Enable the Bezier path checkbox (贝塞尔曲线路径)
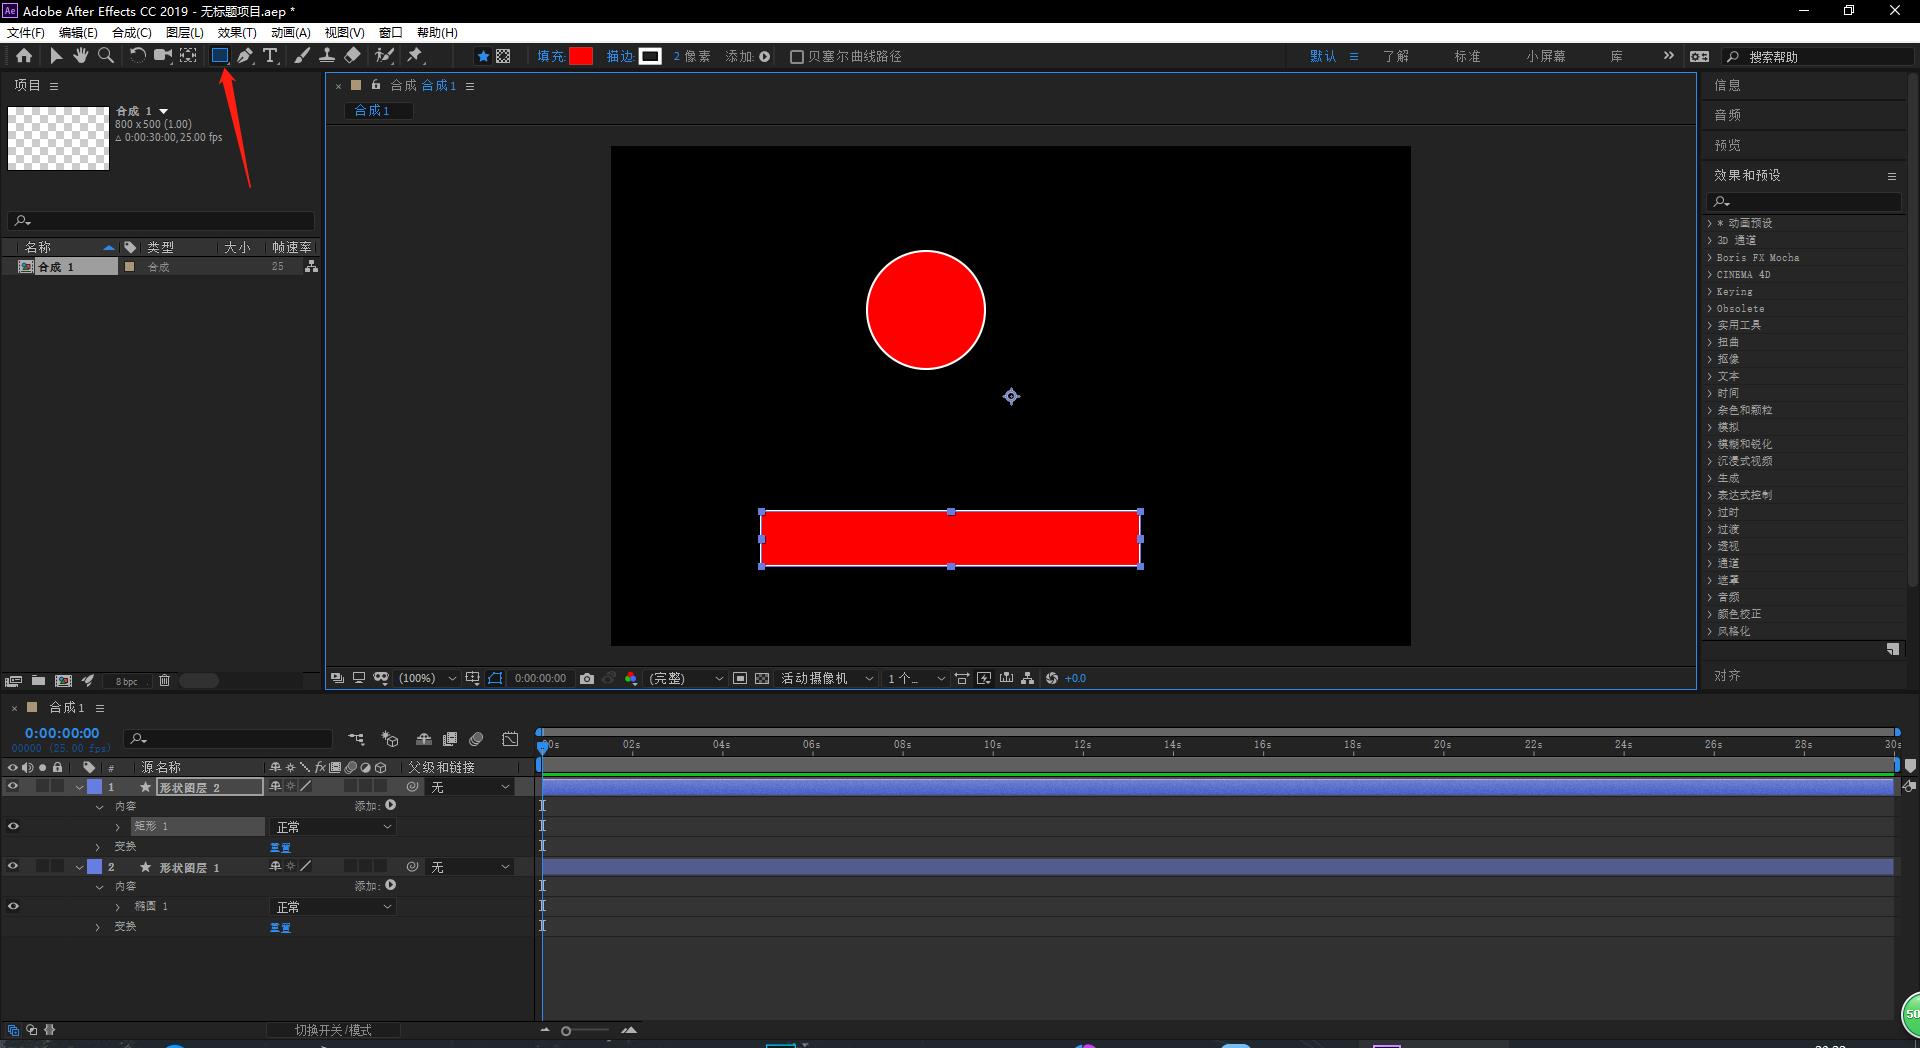1920x1048 pixels. click(x=797, y=57)
